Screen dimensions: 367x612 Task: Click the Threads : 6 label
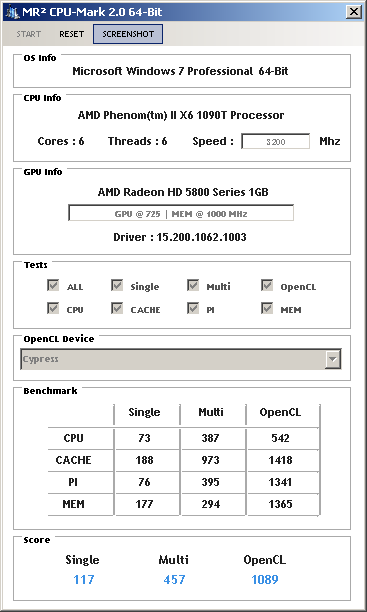[137, 141]
